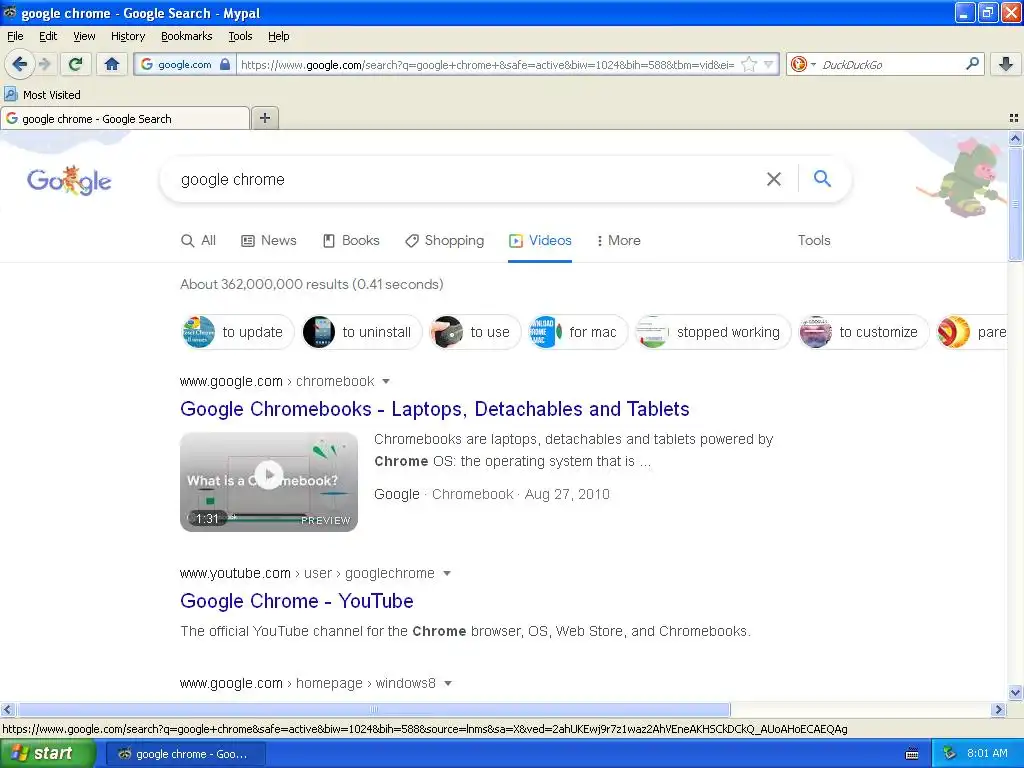The width and height of the screenshot is (1024, 768).
Task: Click the browser Forward arrow button
Action: [45, 64]
